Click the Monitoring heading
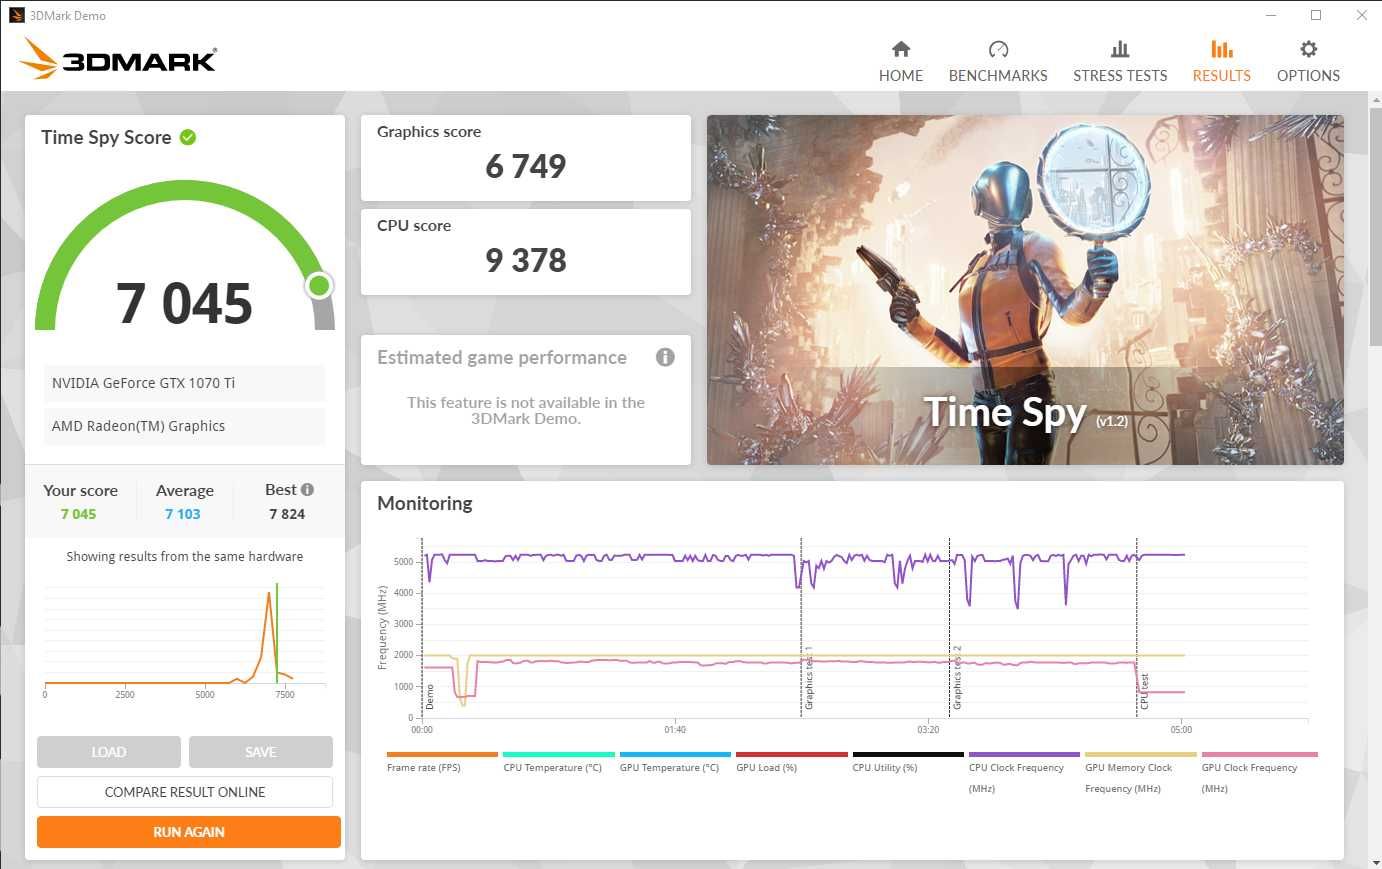The width and height of the screenshot is (1382, 869). 425,503
